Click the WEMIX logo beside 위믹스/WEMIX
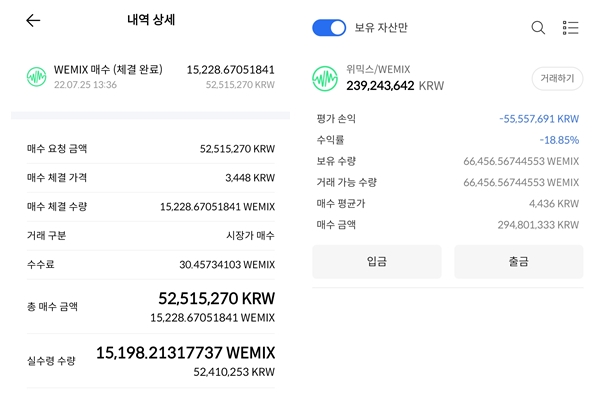600x400 pixels. 325,78
